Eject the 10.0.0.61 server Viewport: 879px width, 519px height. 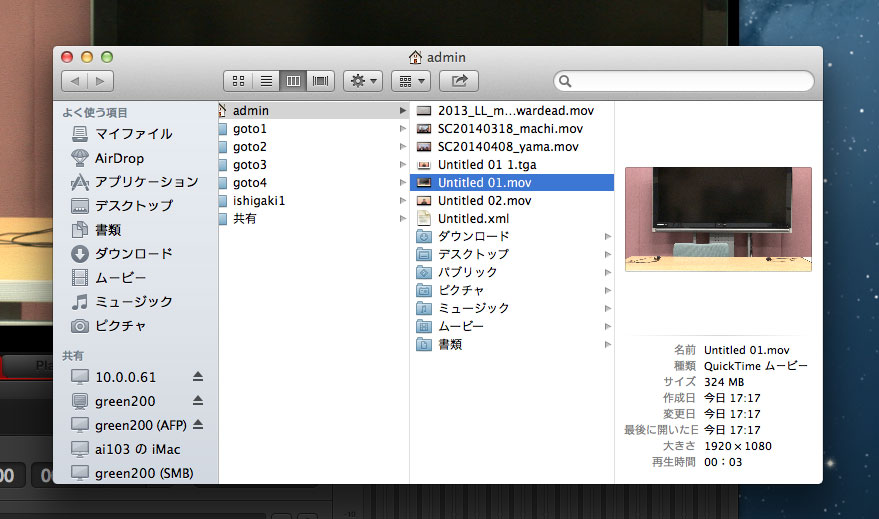point(198,377)
